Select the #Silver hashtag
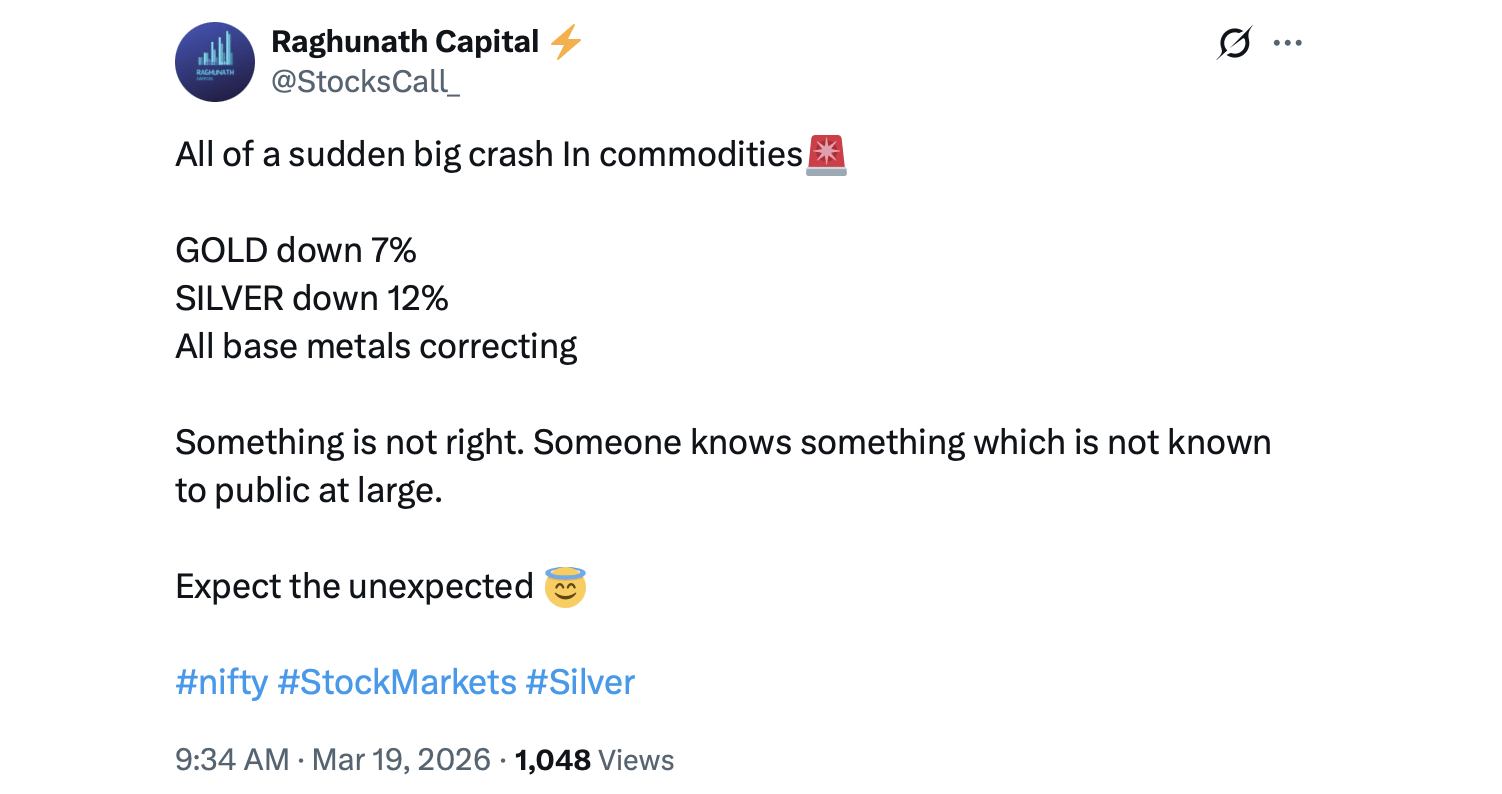 pyautogui.click(x=580, y=682)
